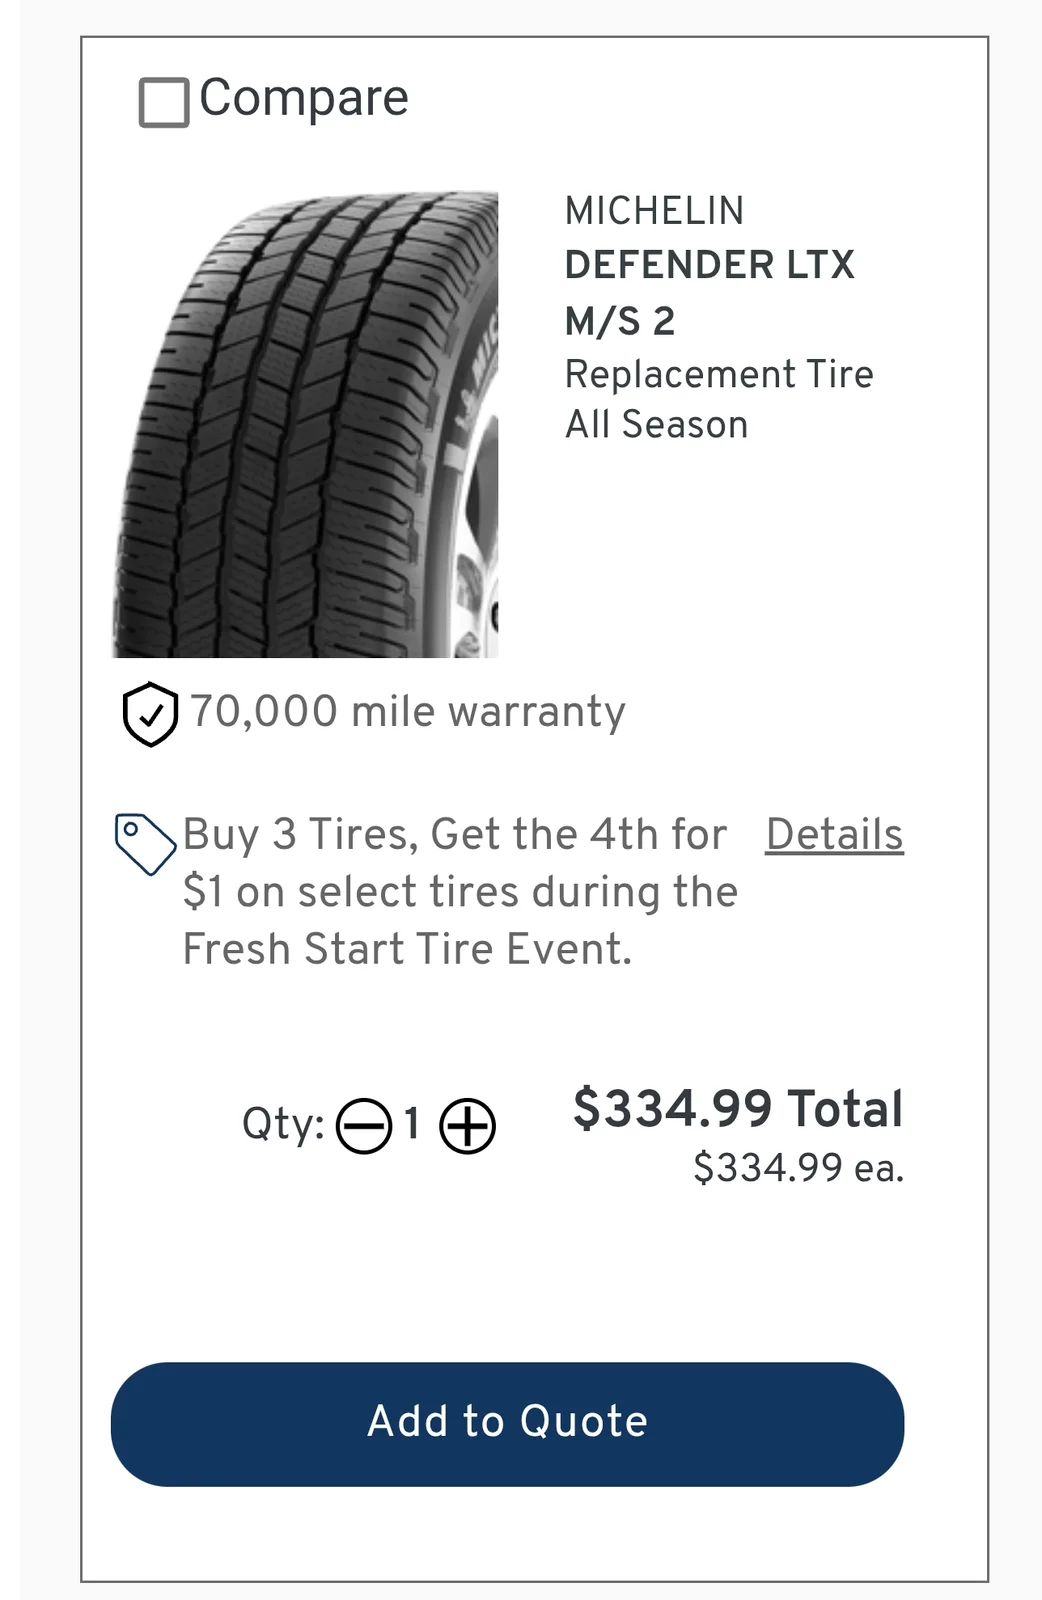Image resolution: width=1042 pixels, height=1600 pixels.
Task: Click the Qty label
Action: pyautogui.click(x=283, y=1124)
